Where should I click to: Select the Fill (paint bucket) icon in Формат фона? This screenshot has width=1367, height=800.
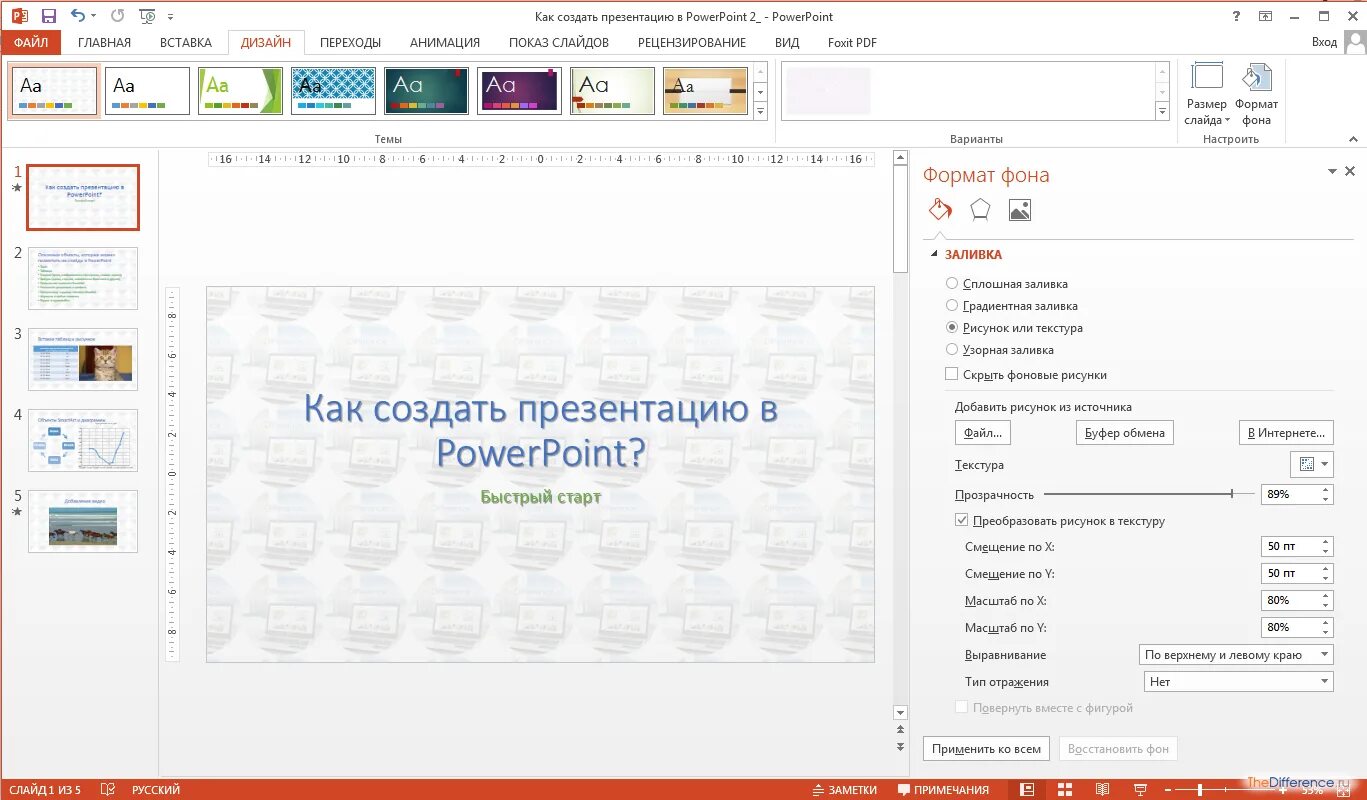point(940,209)
